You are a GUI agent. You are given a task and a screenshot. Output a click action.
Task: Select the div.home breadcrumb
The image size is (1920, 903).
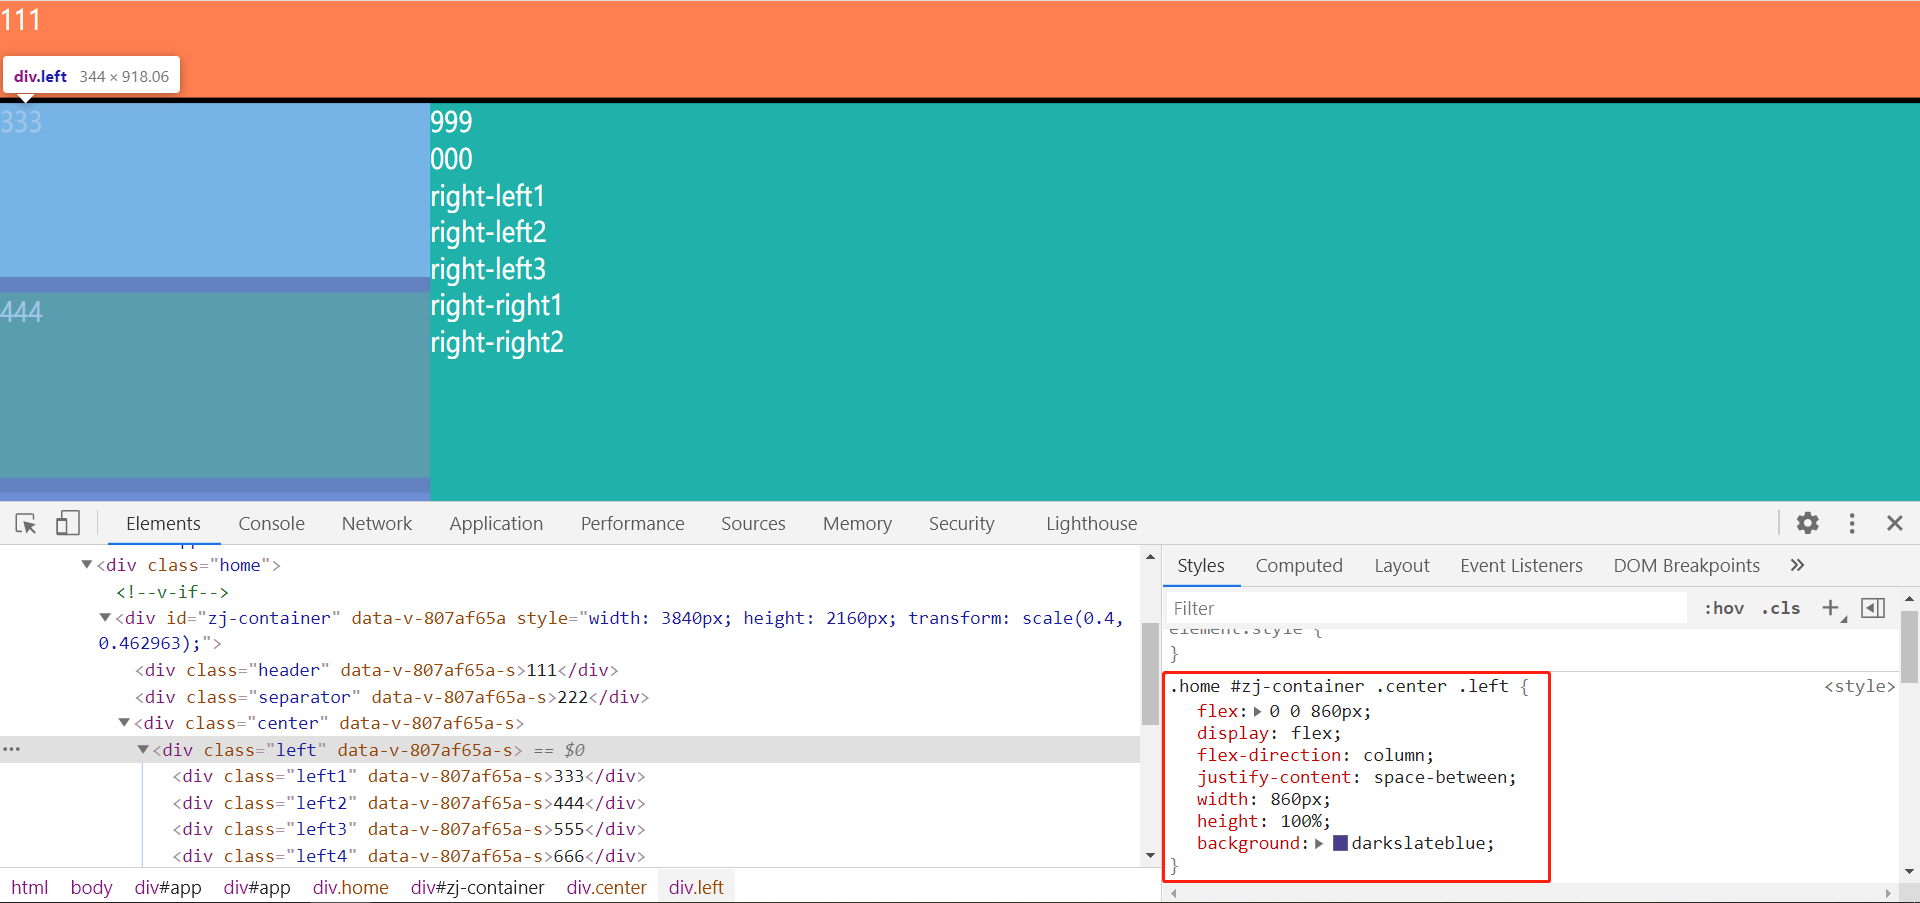[350, 887]
